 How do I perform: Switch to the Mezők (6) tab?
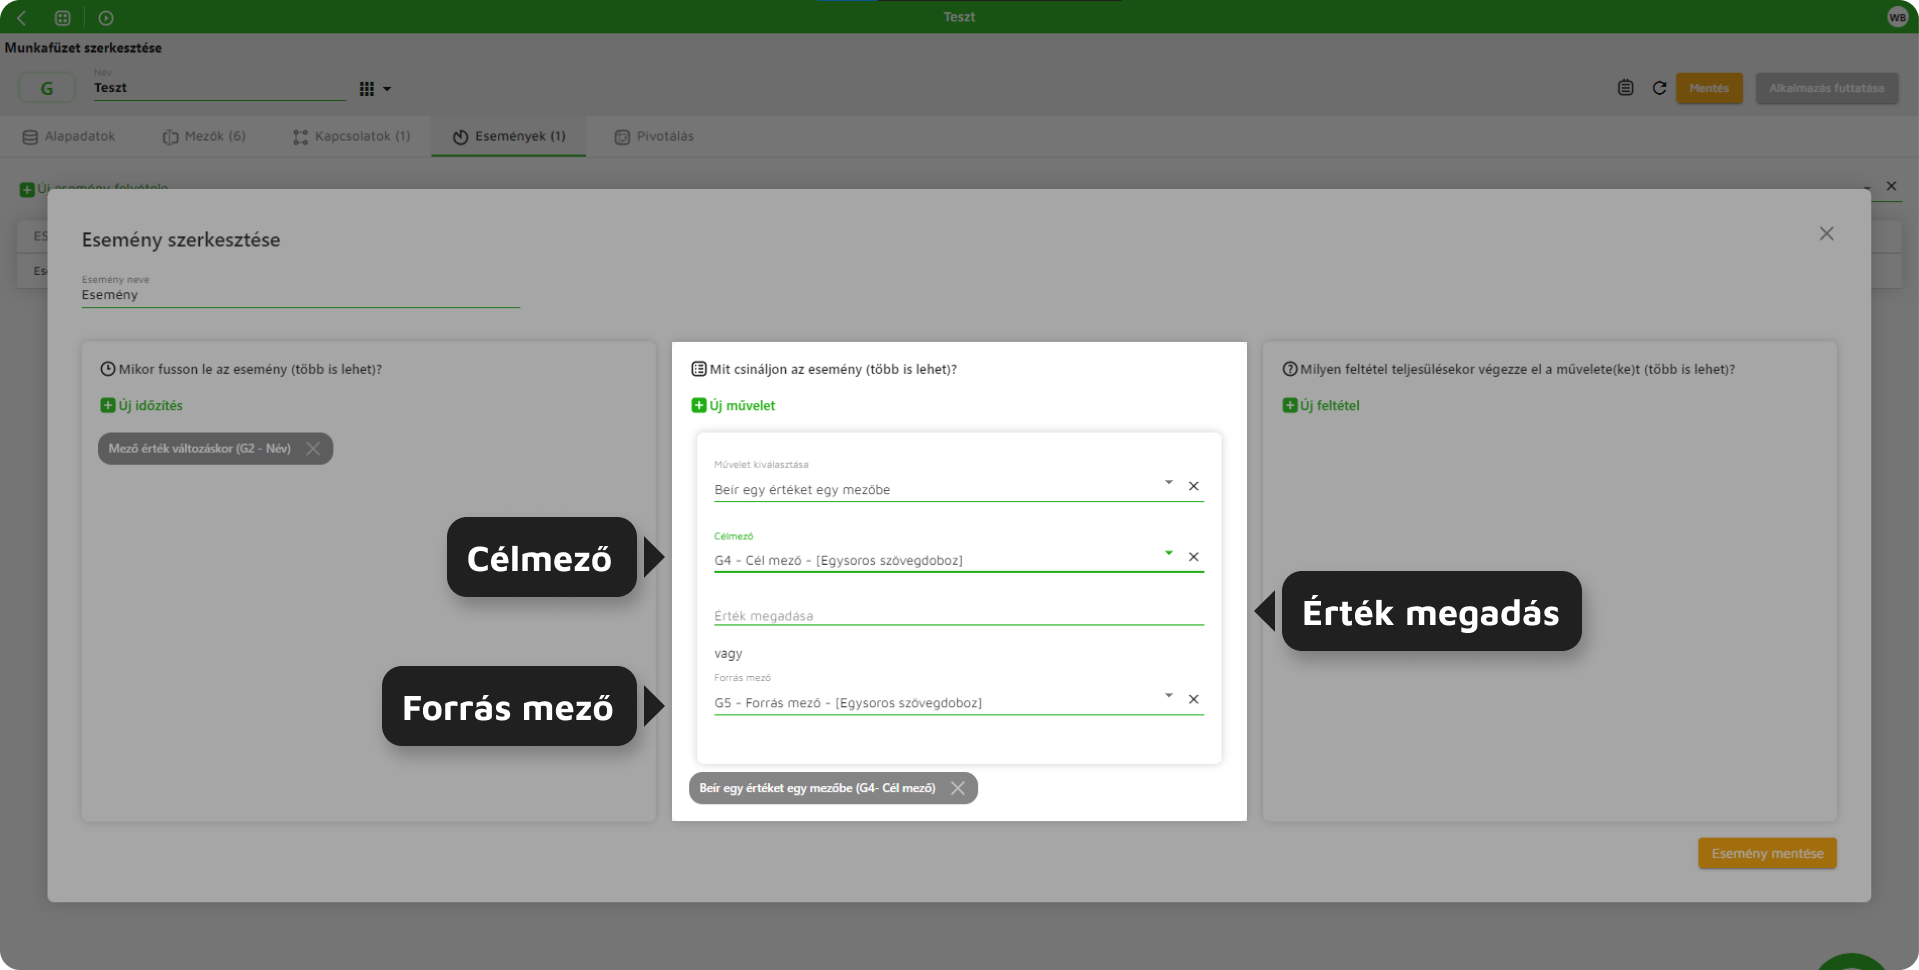(x=204, y=136)
